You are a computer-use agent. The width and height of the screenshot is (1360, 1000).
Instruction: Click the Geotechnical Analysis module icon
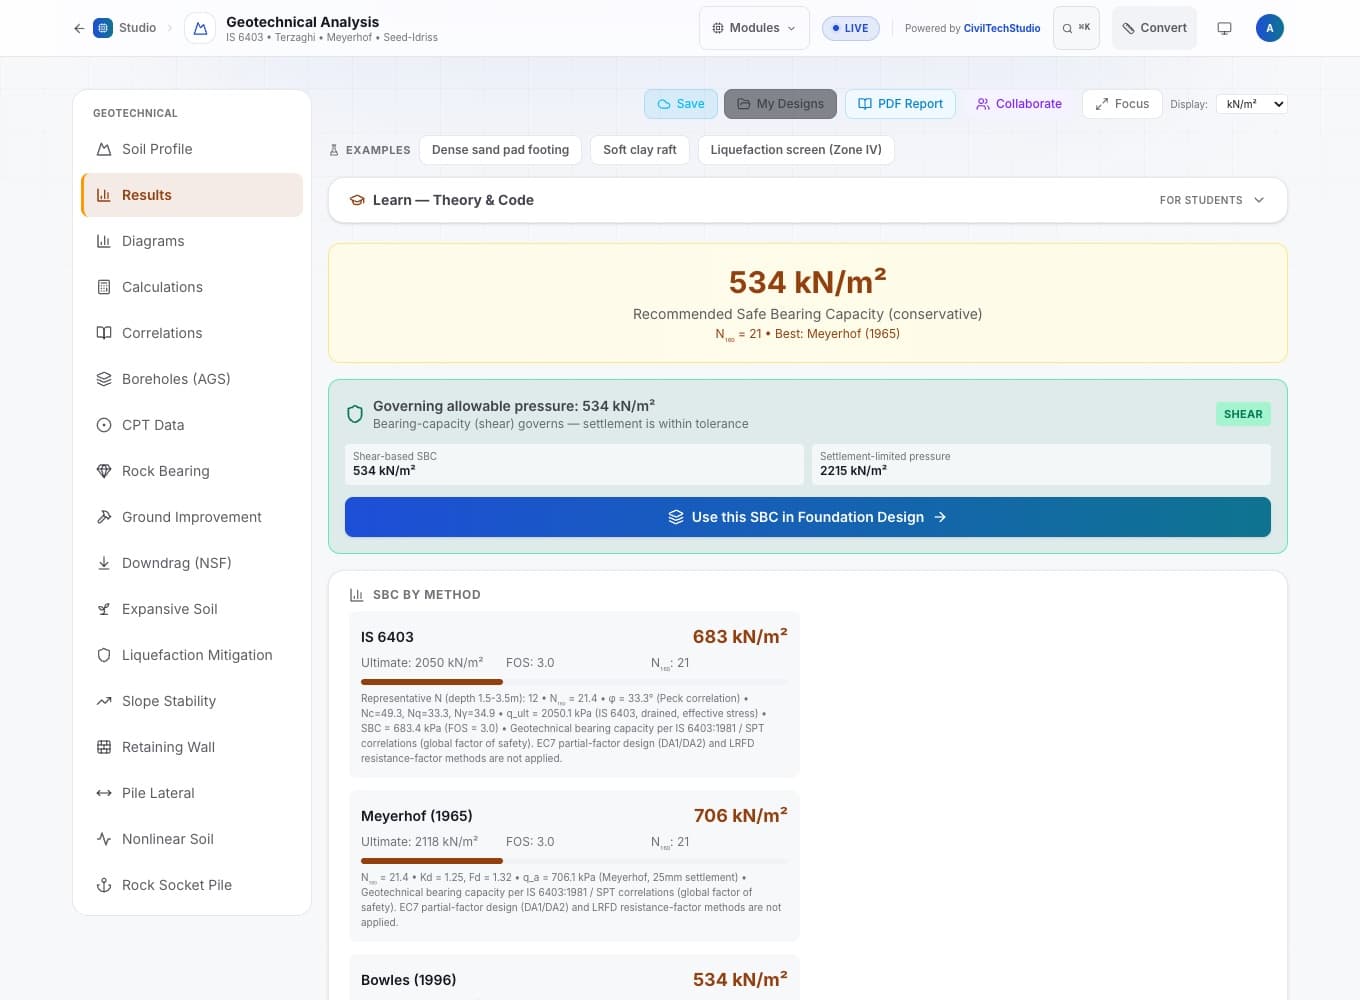tap(200, 29)
